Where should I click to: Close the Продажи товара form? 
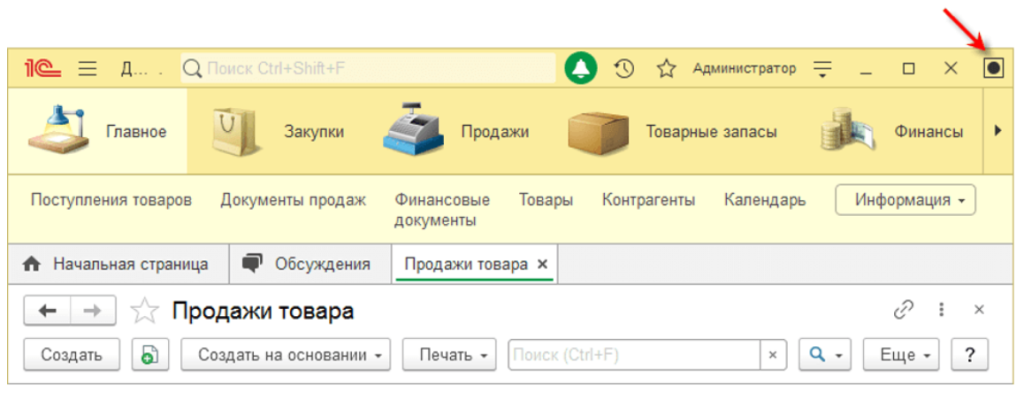coord(979,310)
